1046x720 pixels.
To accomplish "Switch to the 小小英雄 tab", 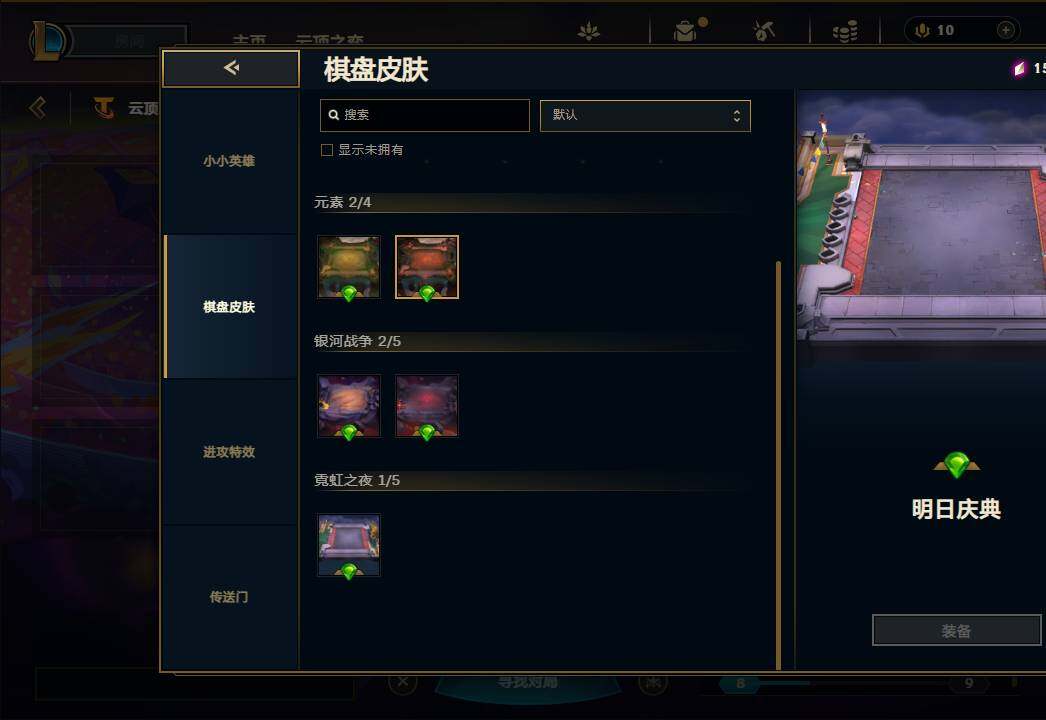I will (230, 161).
